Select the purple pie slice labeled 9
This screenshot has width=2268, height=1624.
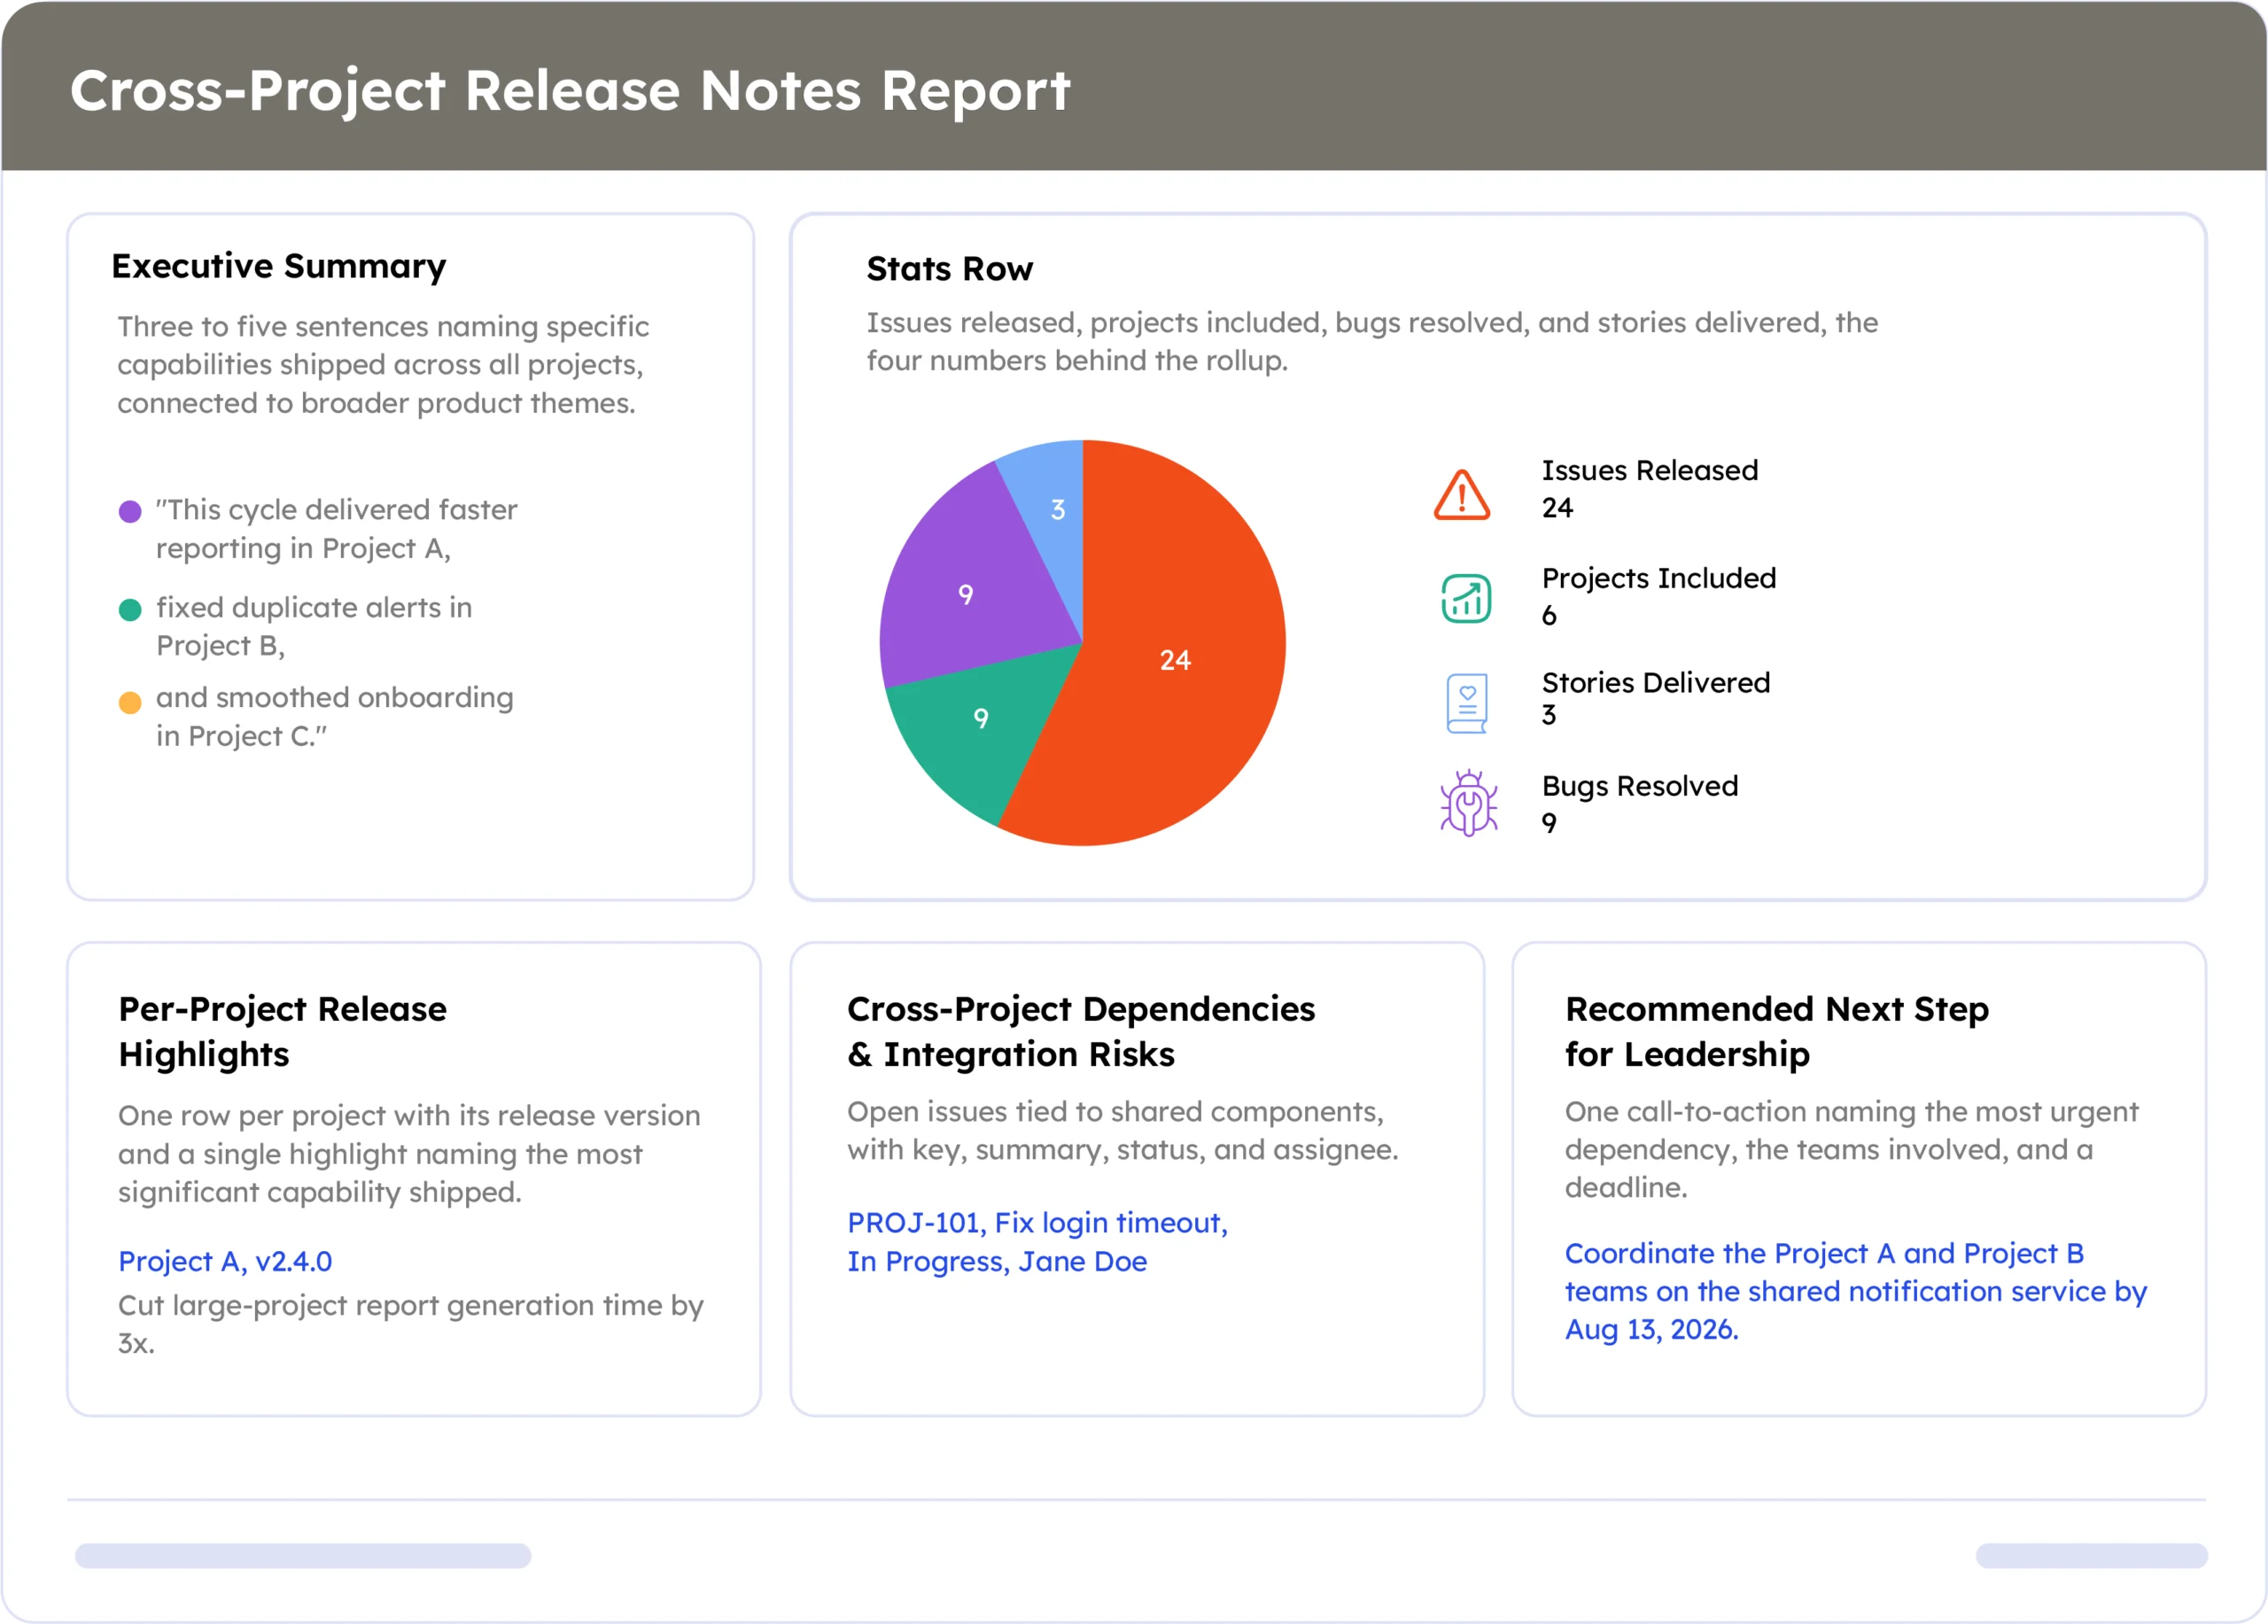[965, 594]
